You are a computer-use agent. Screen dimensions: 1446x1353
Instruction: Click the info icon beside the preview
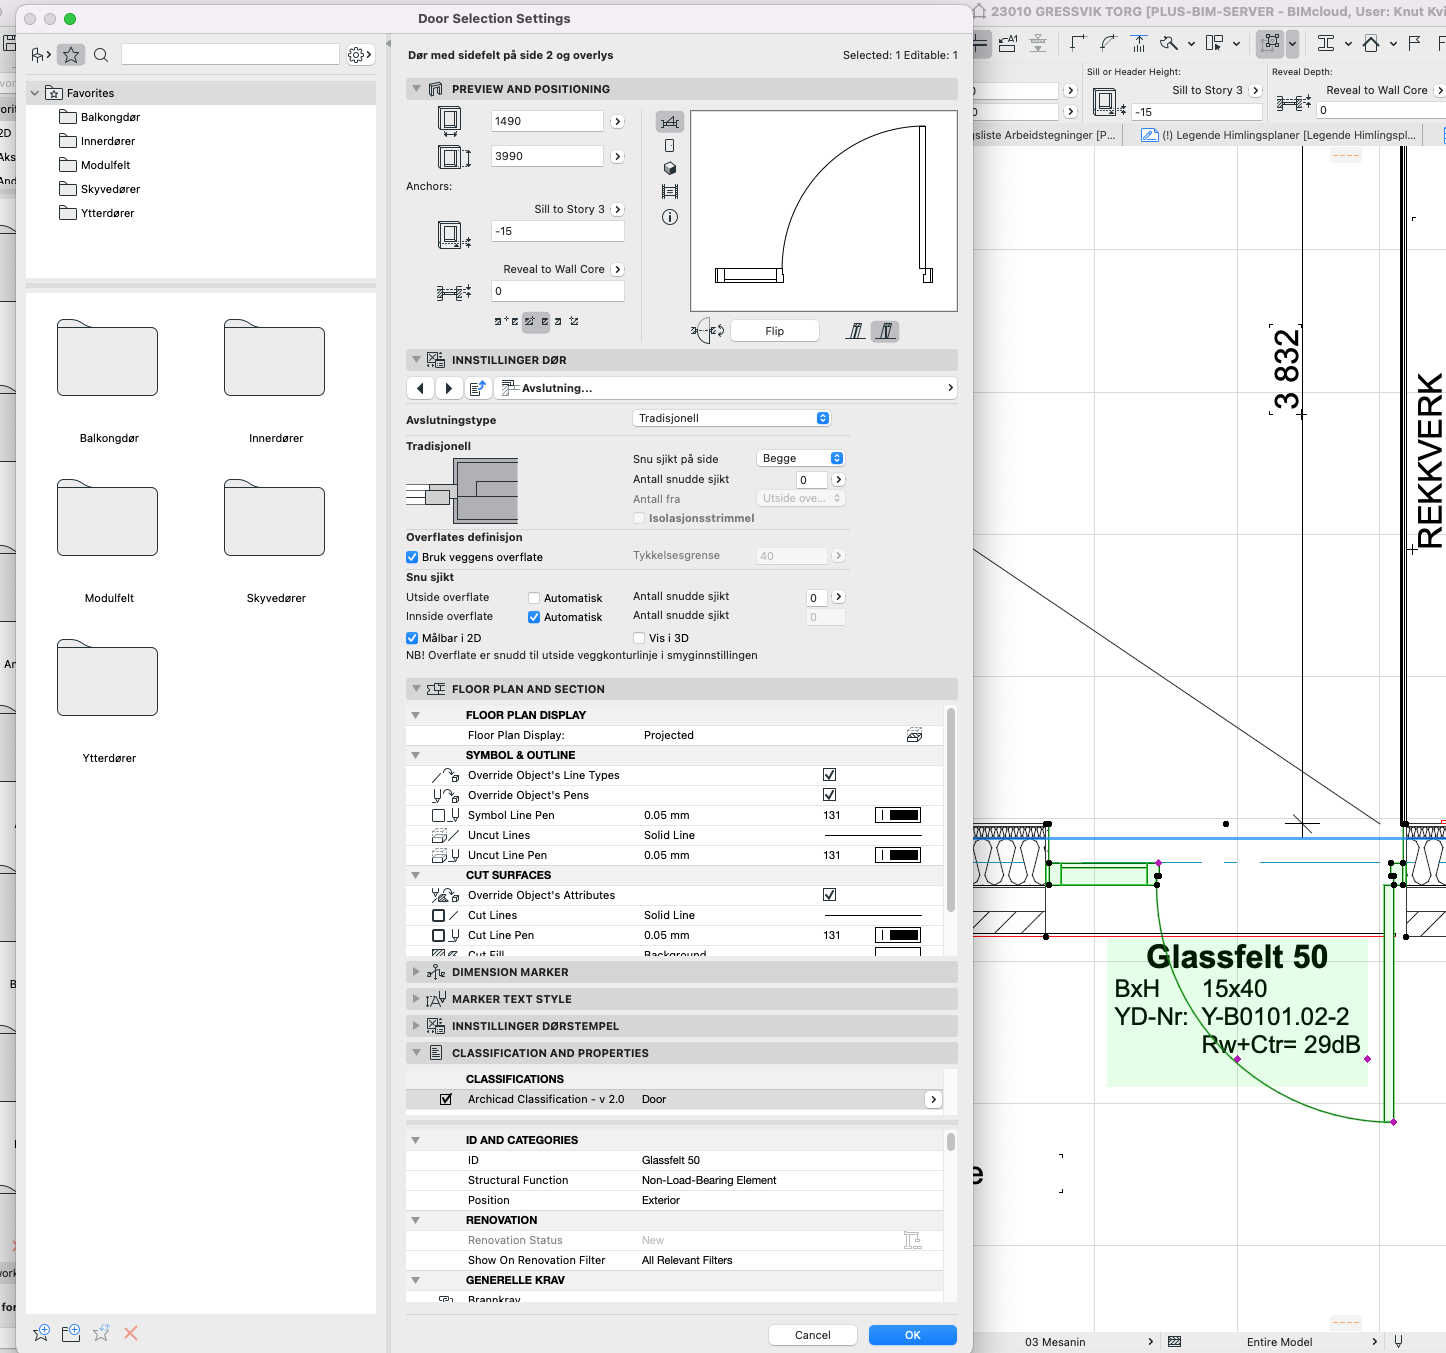click(670, 217)
